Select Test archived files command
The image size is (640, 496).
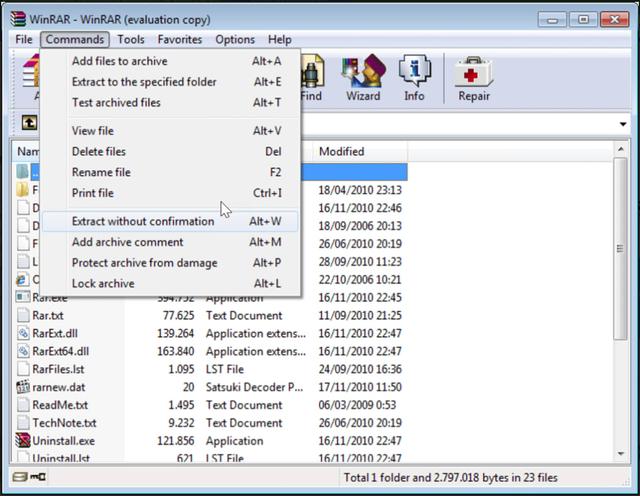116,103
